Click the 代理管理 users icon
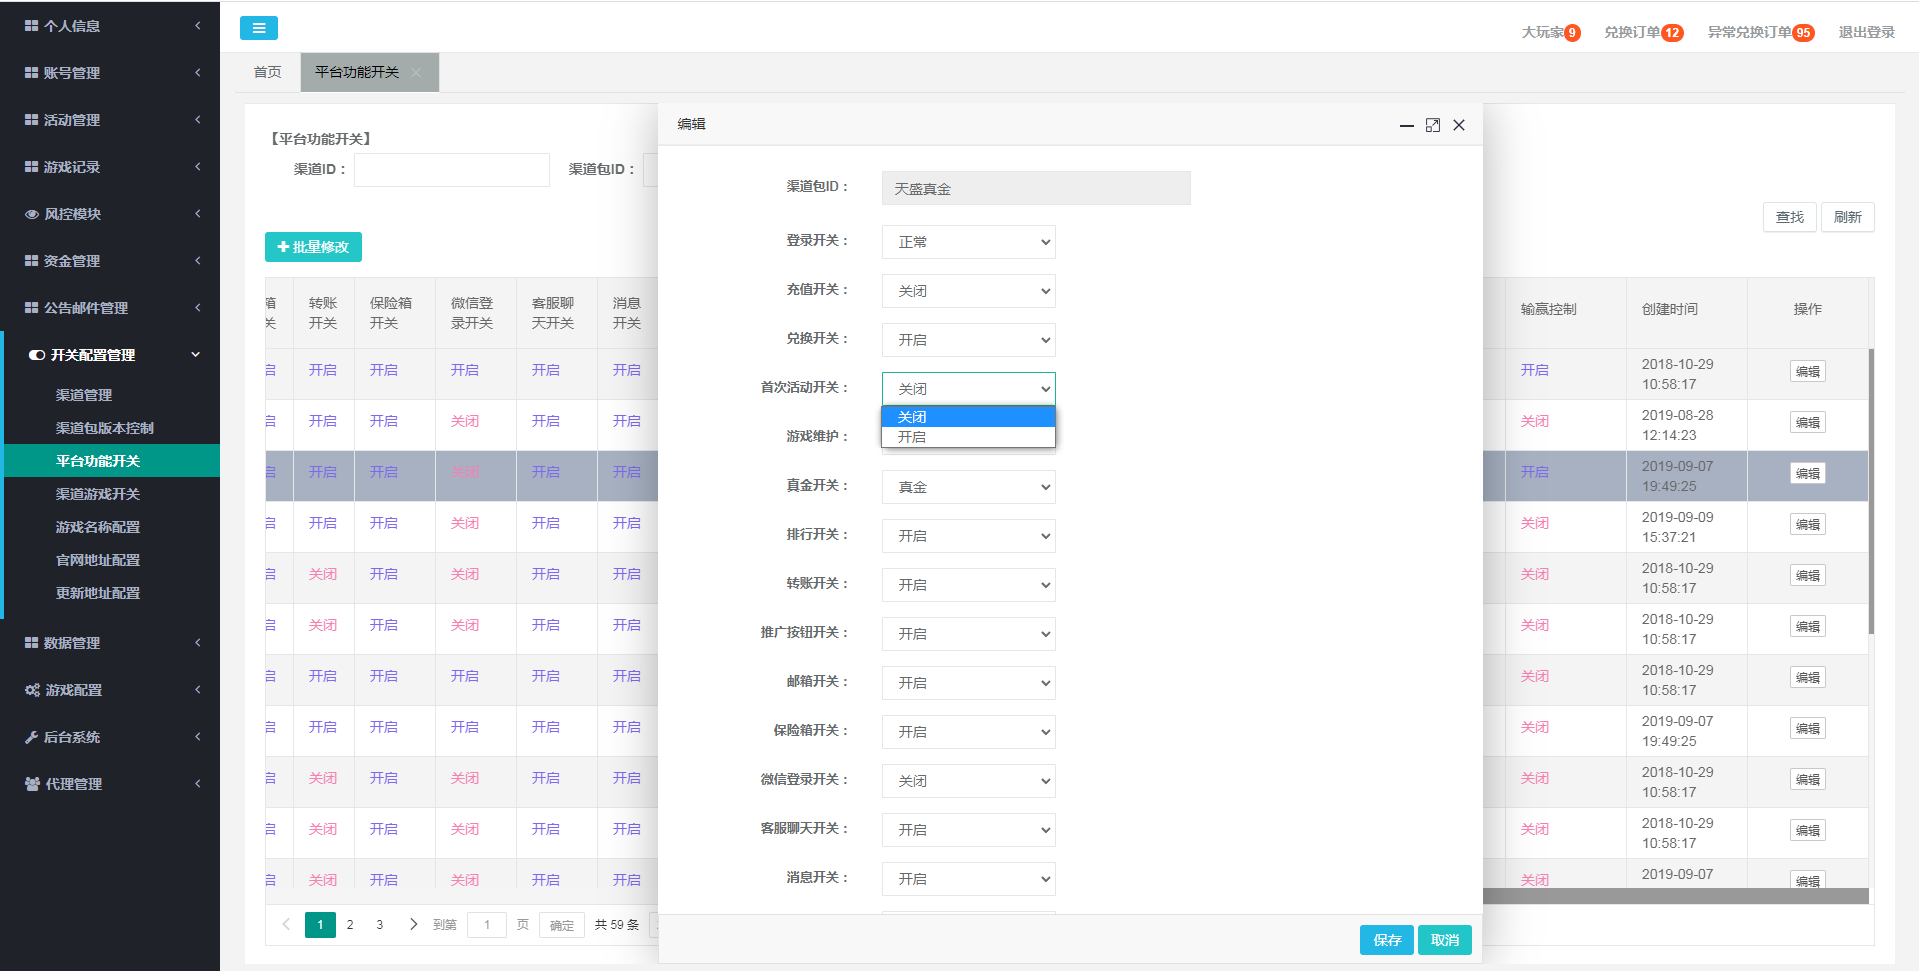Viewport: 1919px width, 971px height. point(32,784)
